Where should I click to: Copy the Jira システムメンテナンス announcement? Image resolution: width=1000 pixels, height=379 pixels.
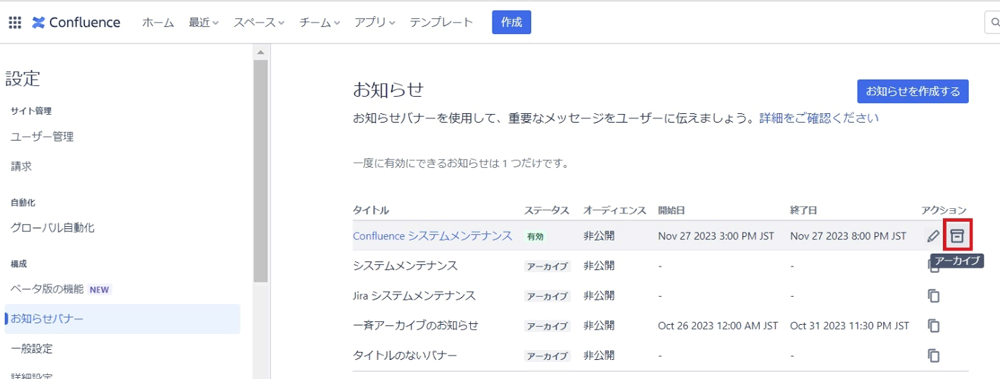click(x=934, y=295)
